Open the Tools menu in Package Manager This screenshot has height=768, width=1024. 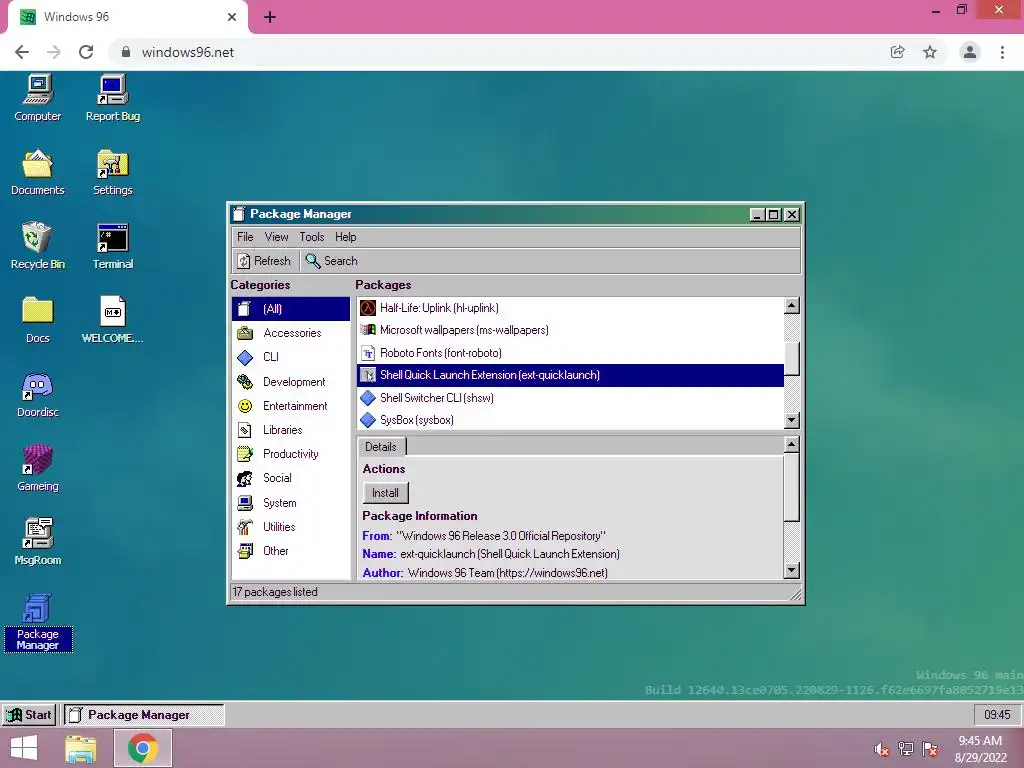312,237
